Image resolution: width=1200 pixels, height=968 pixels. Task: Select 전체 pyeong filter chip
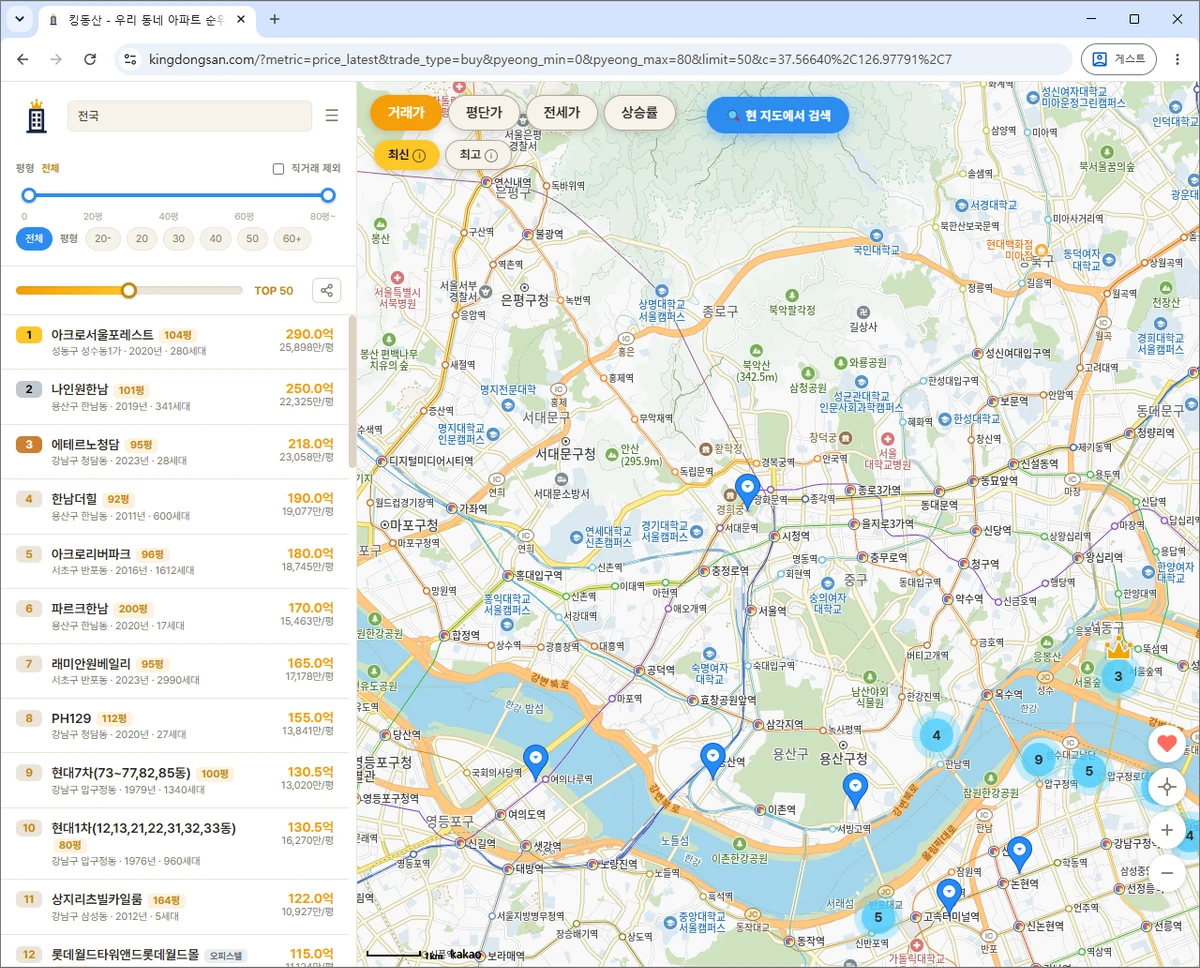[34, 239]
